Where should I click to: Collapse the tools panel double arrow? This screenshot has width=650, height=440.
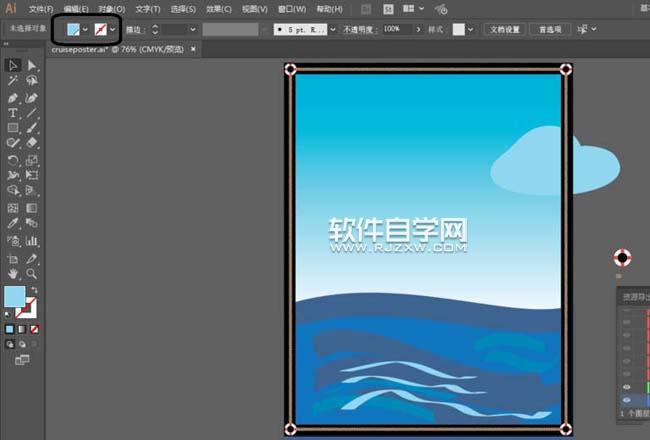(x=6, y=44)
